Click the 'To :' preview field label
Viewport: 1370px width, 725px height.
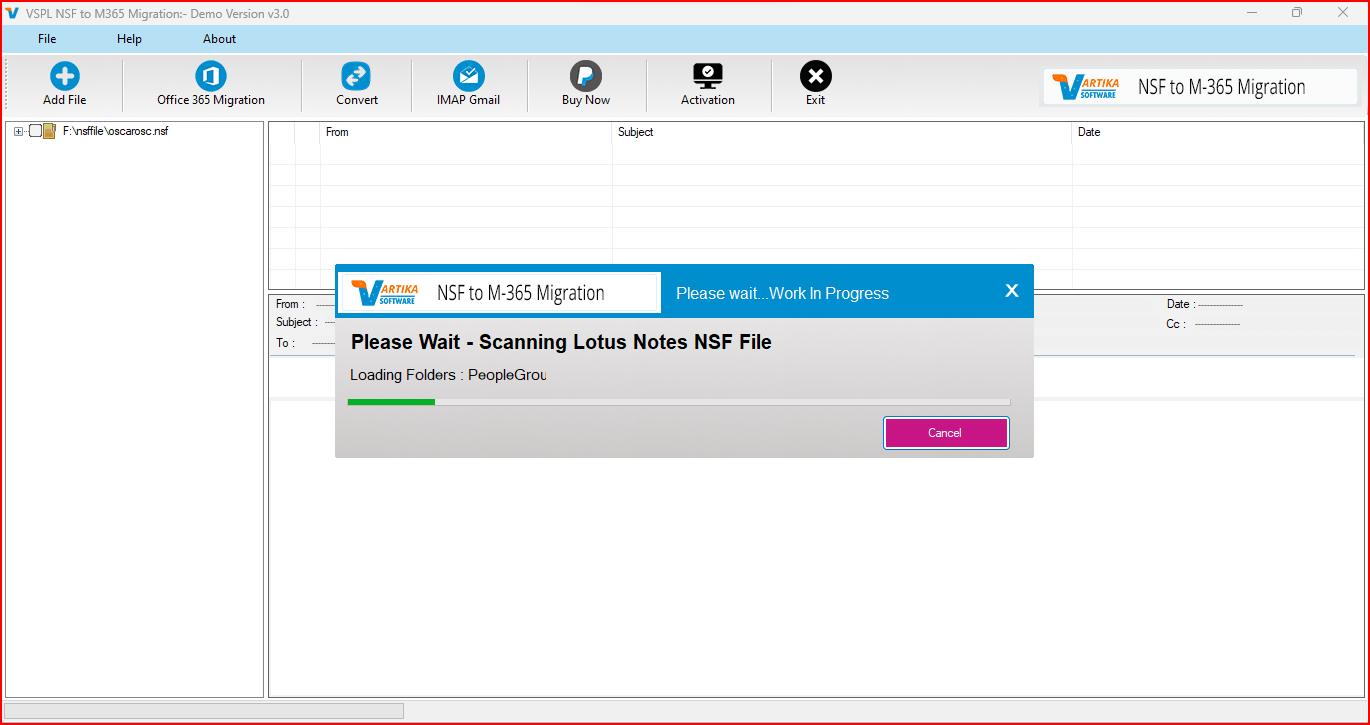286,343
